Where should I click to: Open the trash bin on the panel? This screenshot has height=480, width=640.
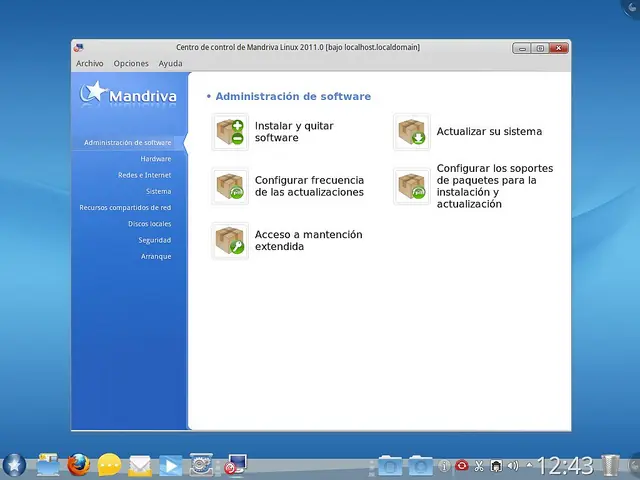point(610,465)
